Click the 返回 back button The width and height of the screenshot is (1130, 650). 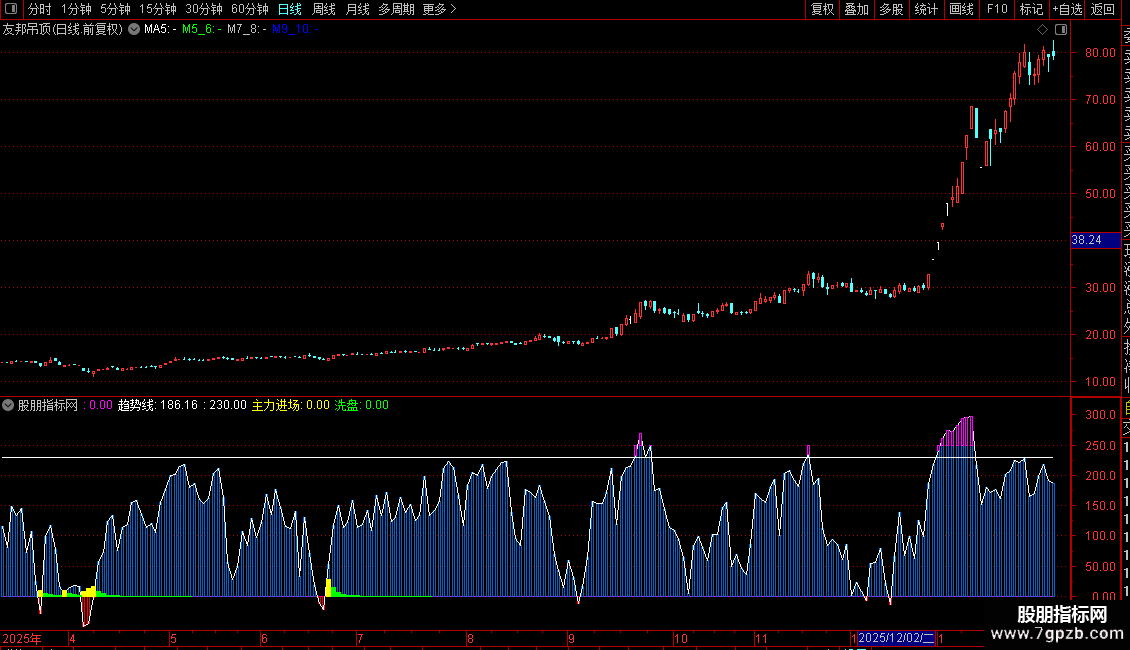[x=1102, y=9]
